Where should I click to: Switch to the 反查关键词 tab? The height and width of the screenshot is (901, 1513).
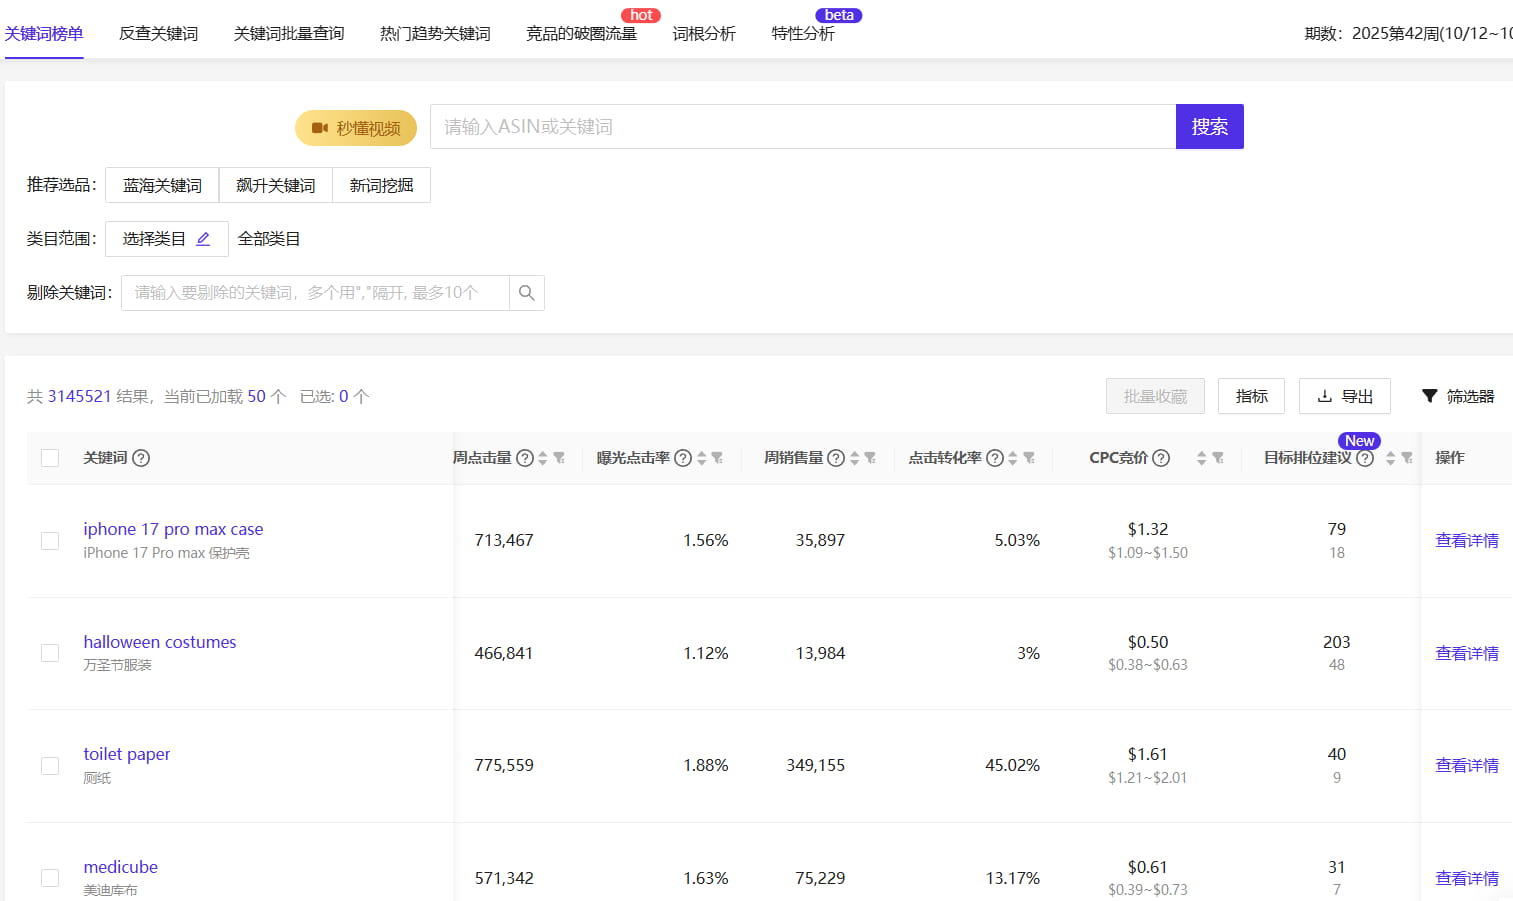click(x=157, y=31)
